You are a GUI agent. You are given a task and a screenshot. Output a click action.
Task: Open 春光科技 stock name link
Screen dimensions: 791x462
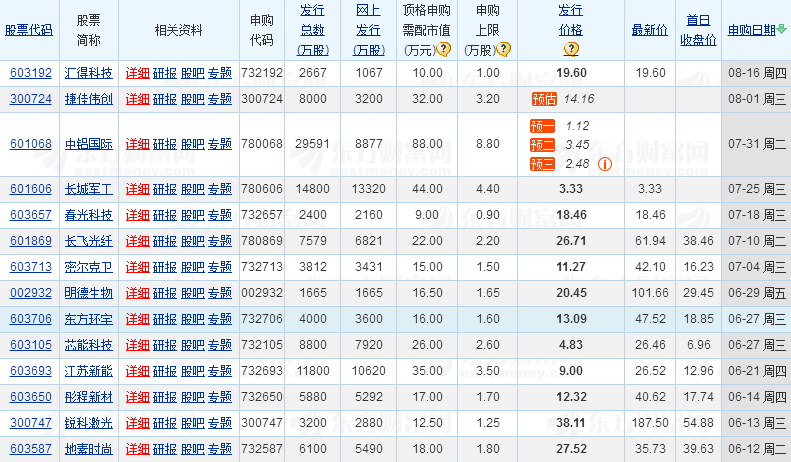click(x=89, y=215)
